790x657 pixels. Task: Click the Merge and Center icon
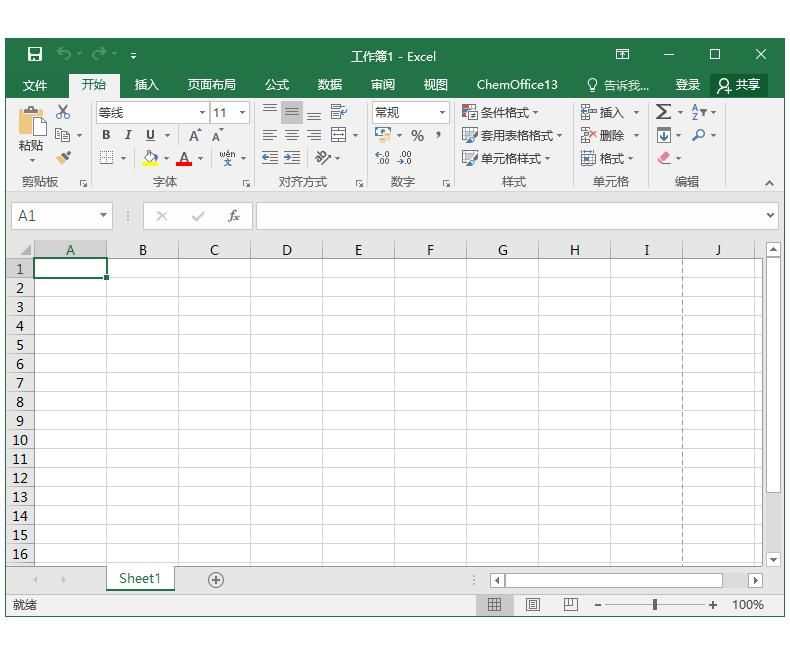[339, 135]
